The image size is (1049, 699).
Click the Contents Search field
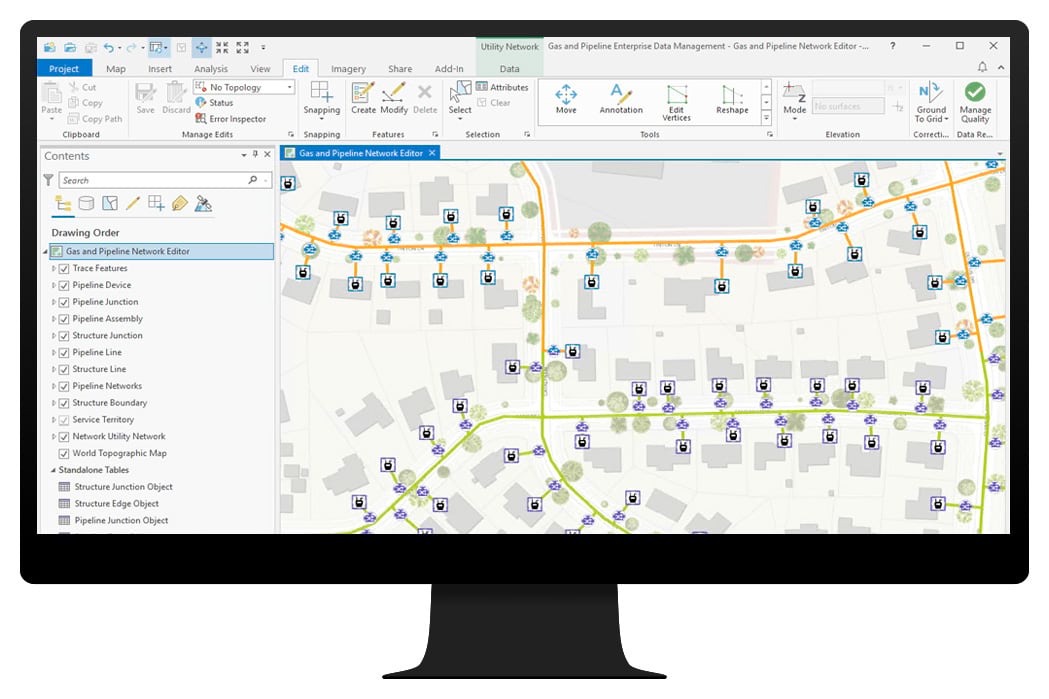[165, 181]
